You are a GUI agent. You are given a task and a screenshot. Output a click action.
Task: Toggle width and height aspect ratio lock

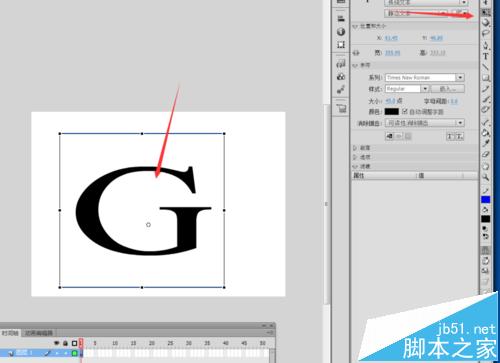356,53
